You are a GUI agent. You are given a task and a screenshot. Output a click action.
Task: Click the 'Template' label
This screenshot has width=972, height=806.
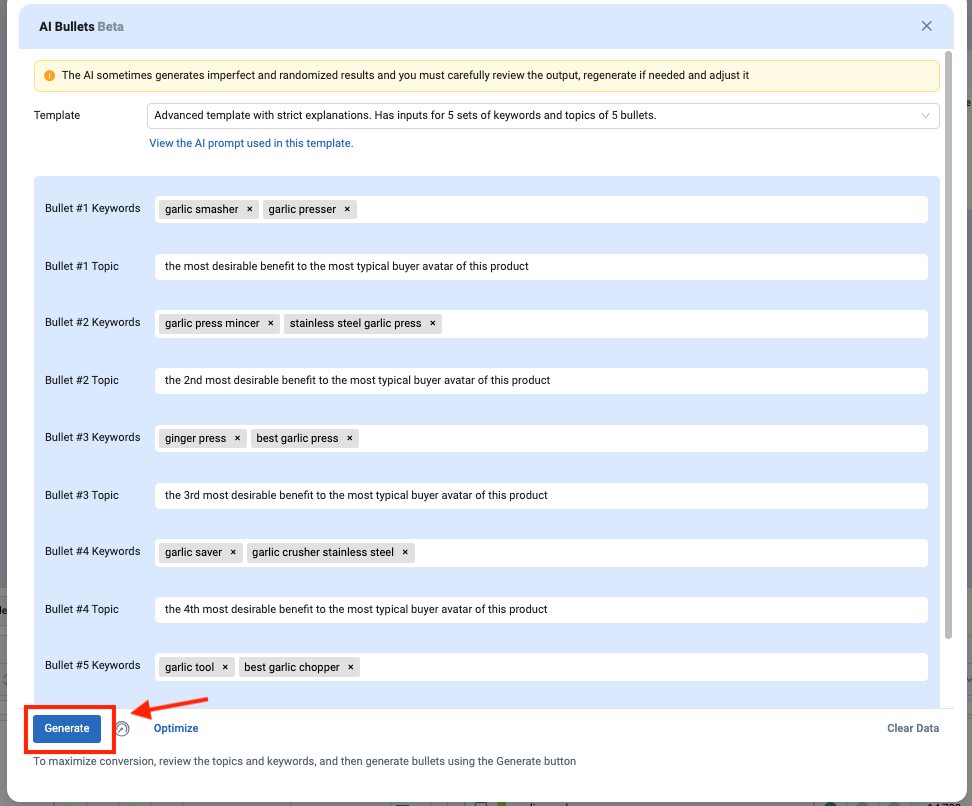pos(57,115)
